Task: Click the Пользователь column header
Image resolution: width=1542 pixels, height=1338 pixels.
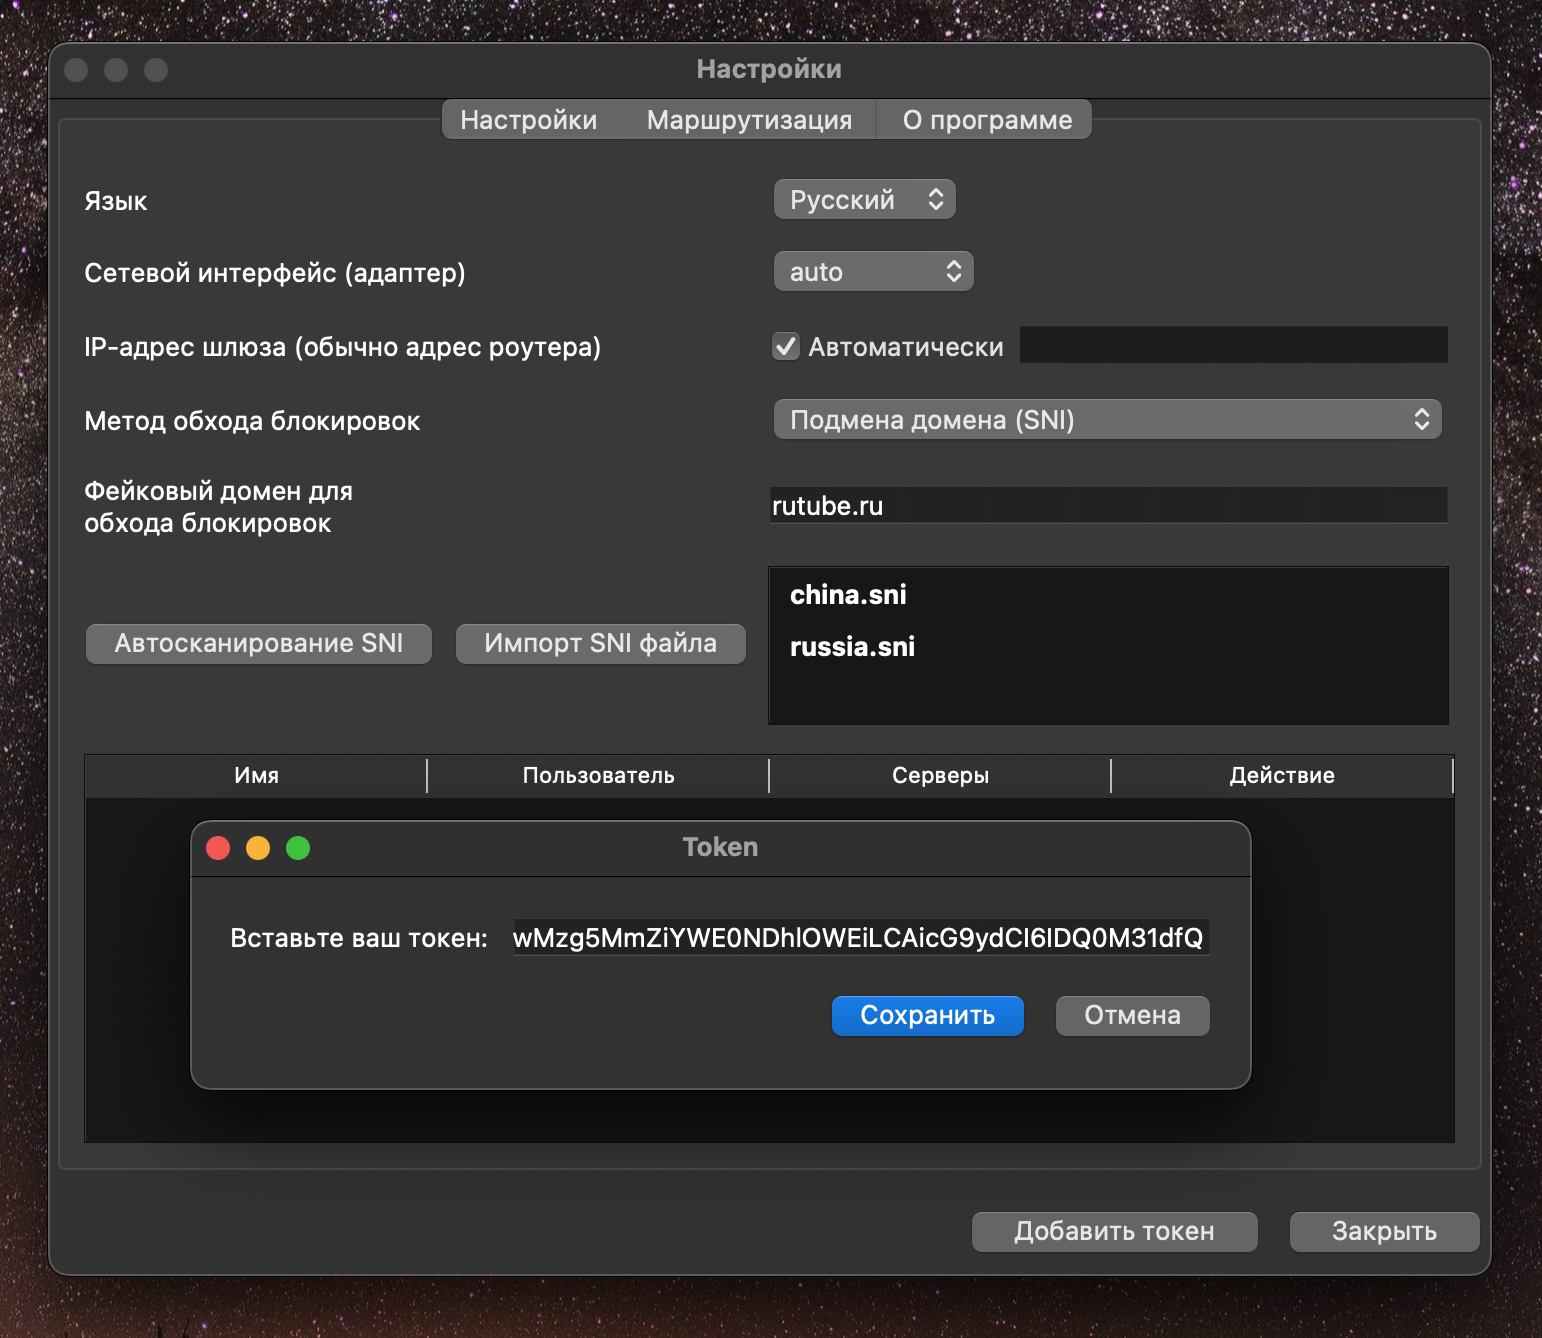Action: 598,775
